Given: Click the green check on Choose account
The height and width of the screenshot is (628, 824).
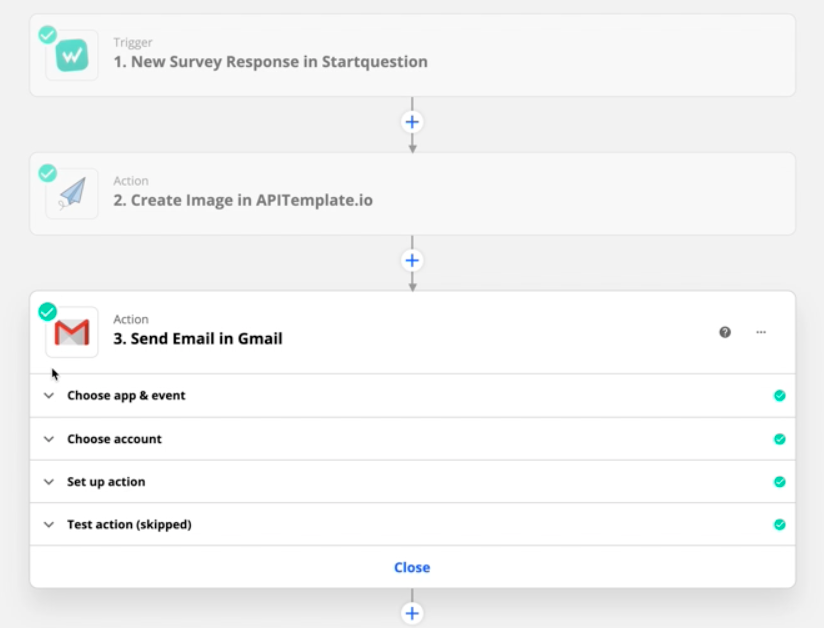Looking at the screenshot, I should point(779,439).
